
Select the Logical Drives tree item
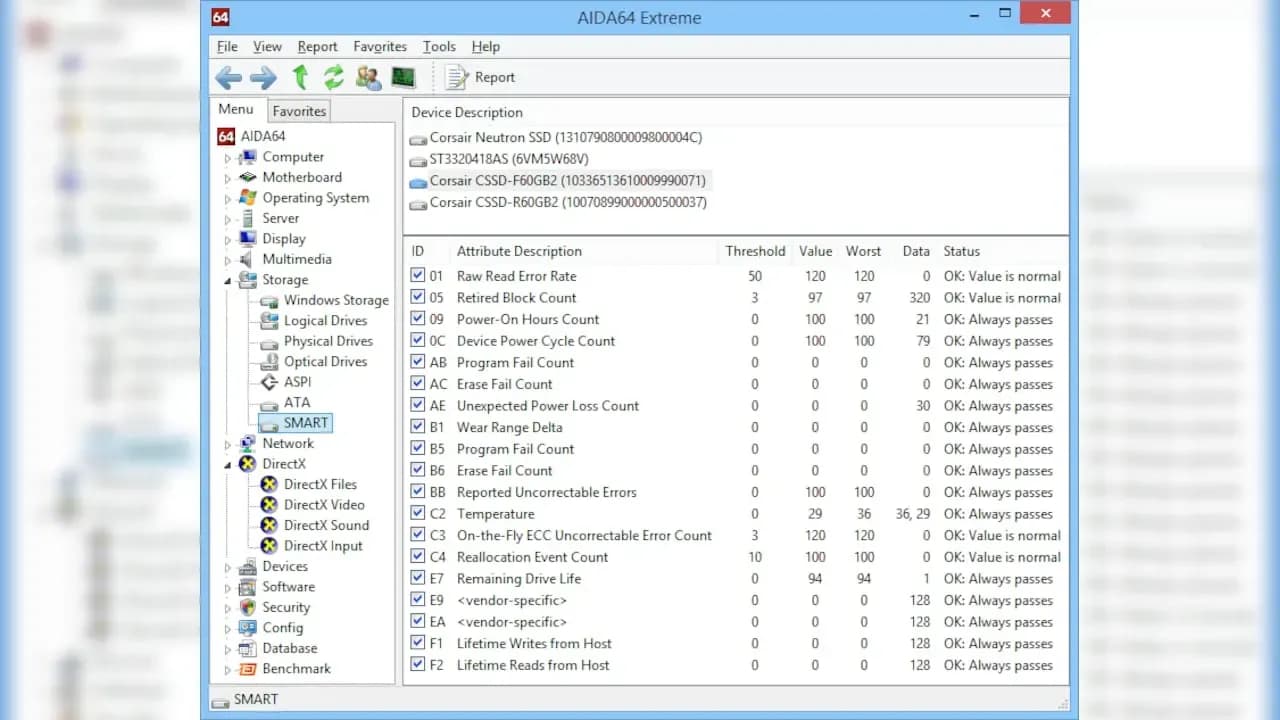coord(325,321)
